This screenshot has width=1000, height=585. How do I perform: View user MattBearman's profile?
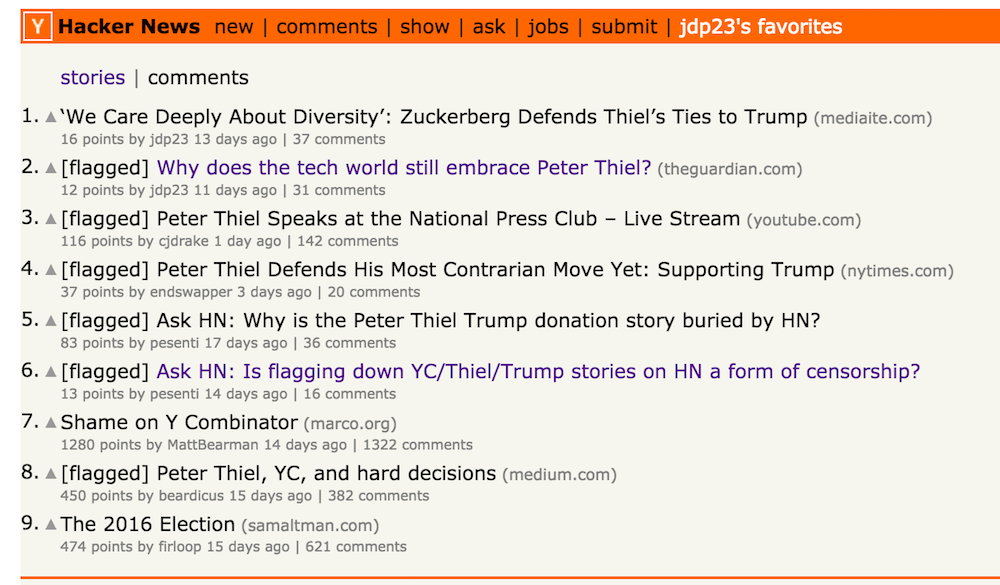pos(212,445)
